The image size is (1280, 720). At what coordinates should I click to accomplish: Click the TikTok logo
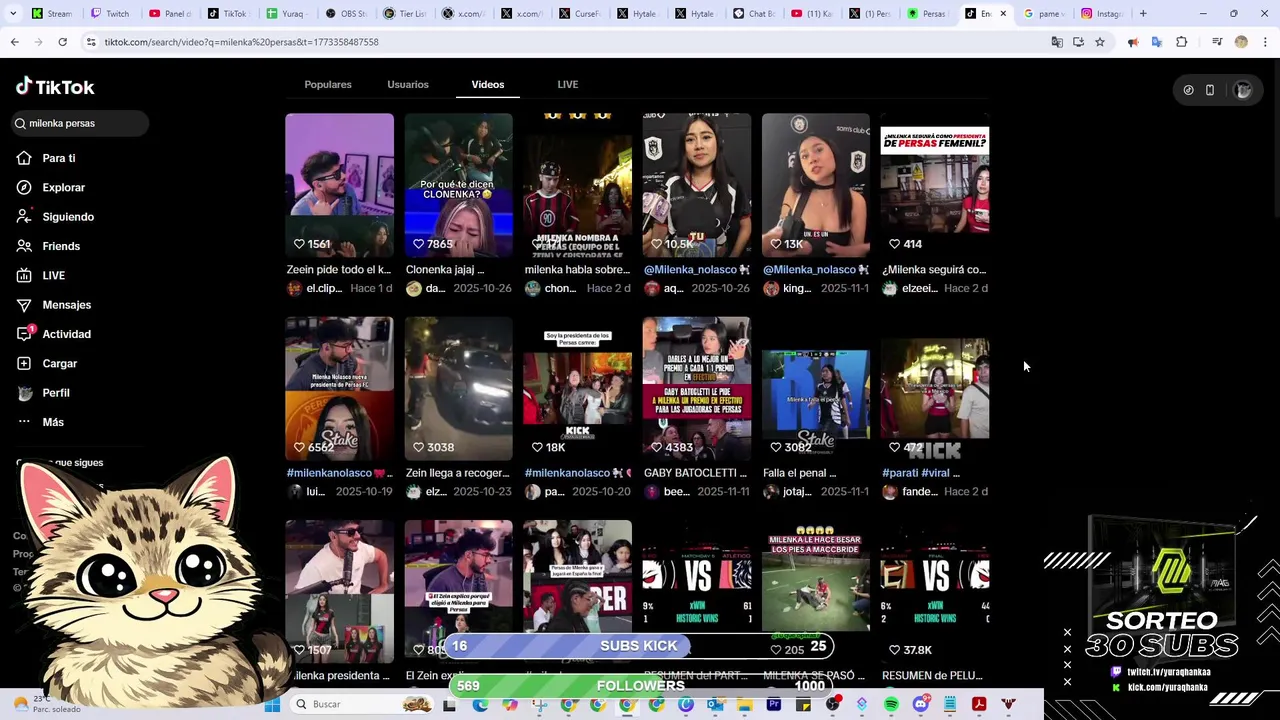click(x=55, y=87)
